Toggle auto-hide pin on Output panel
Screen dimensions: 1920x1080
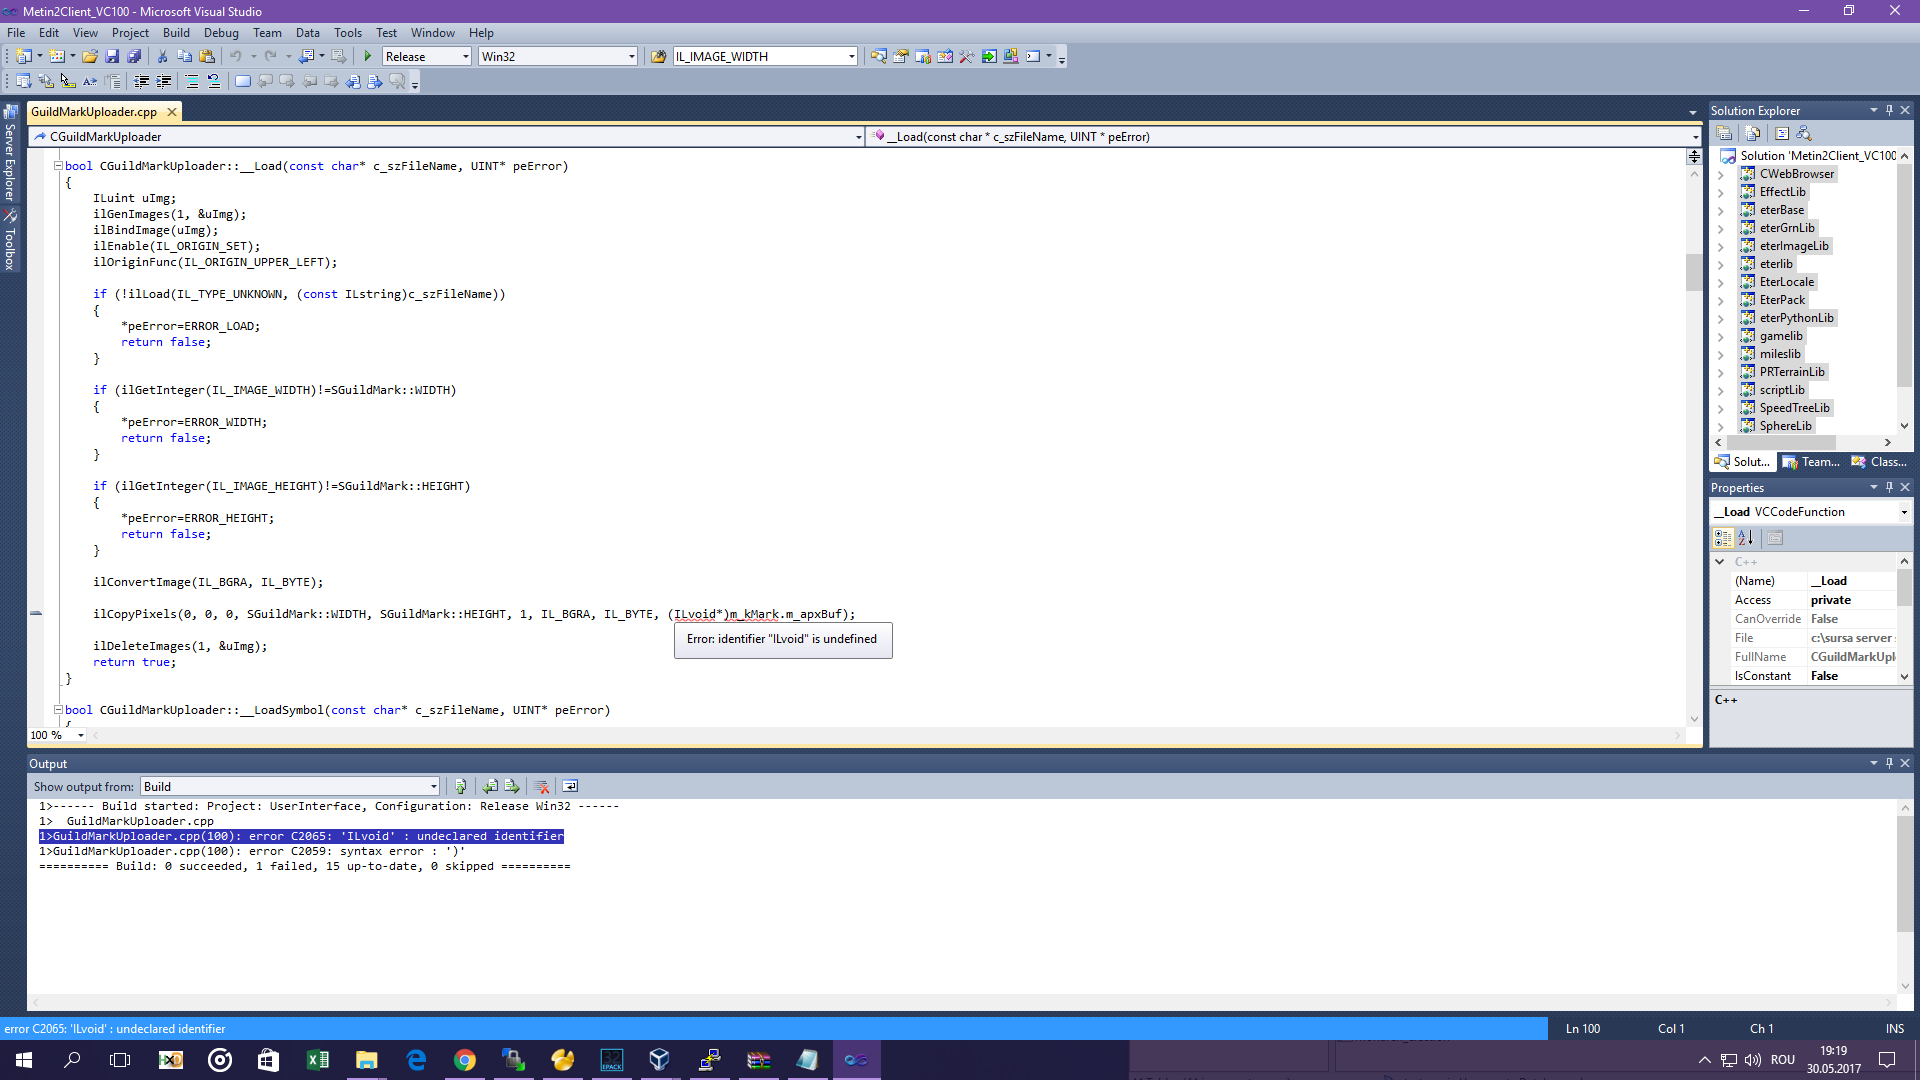tap(1889, 763)
